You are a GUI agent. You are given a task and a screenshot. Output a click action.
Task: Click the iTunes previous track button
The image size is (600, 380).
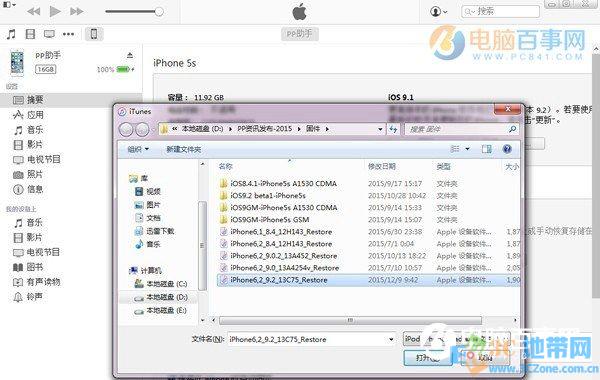(x=34, y=11)
